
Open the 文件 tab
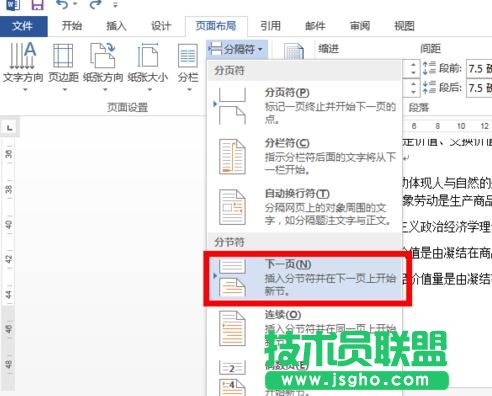tap(23, 26)
